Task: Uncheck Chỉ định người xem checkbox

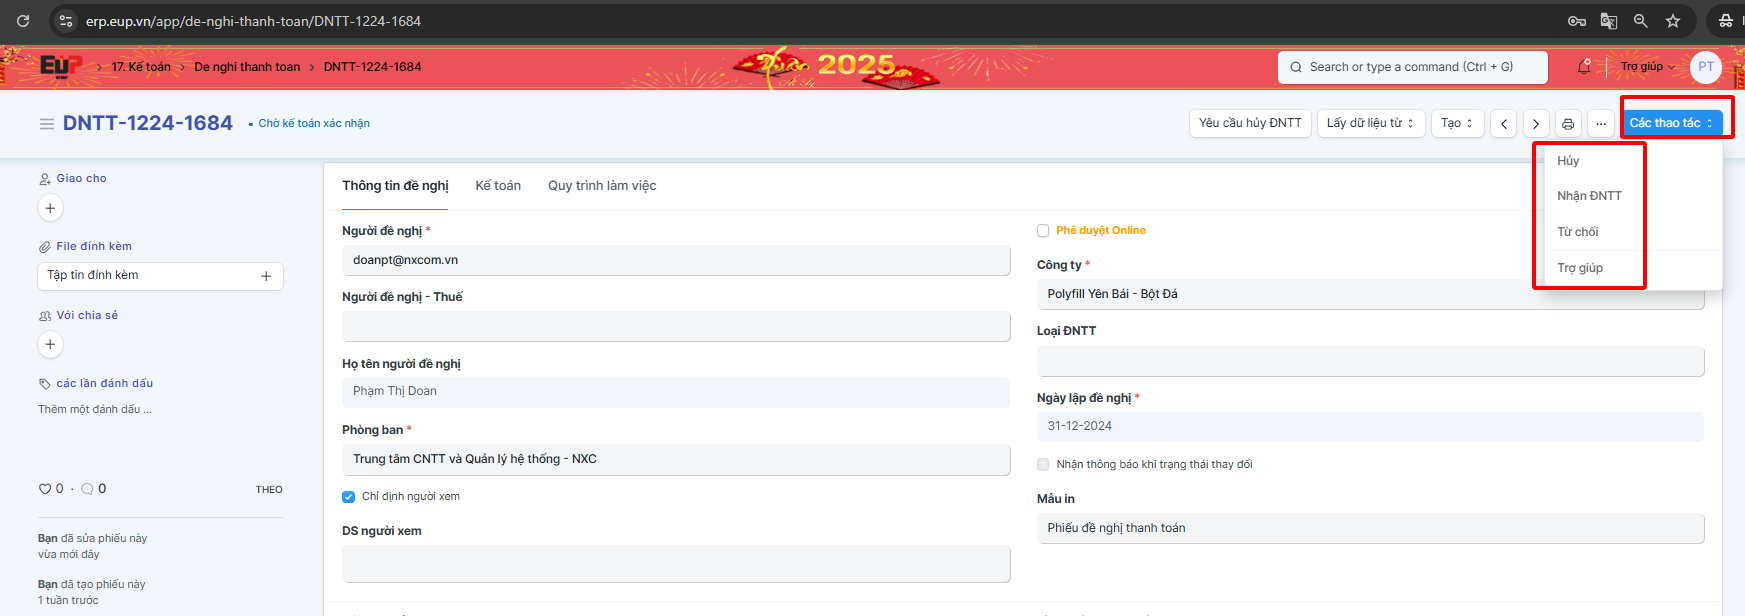Action: tap(349, 497)
